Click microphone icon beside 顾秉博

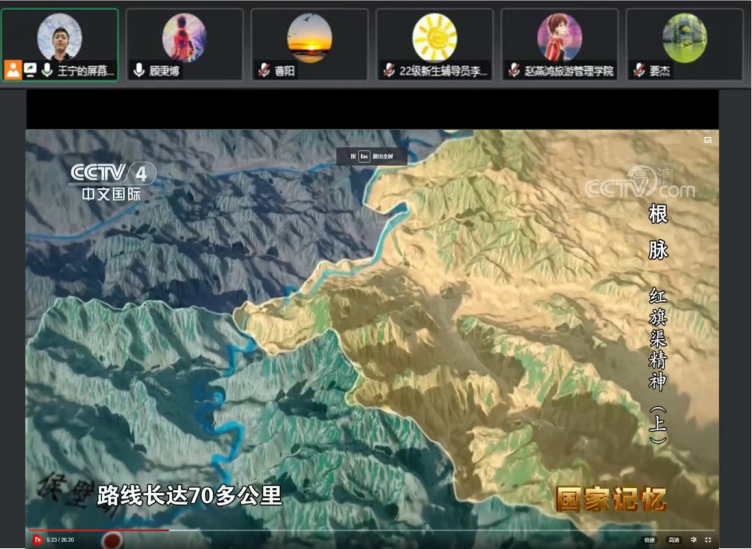[139, 70]
